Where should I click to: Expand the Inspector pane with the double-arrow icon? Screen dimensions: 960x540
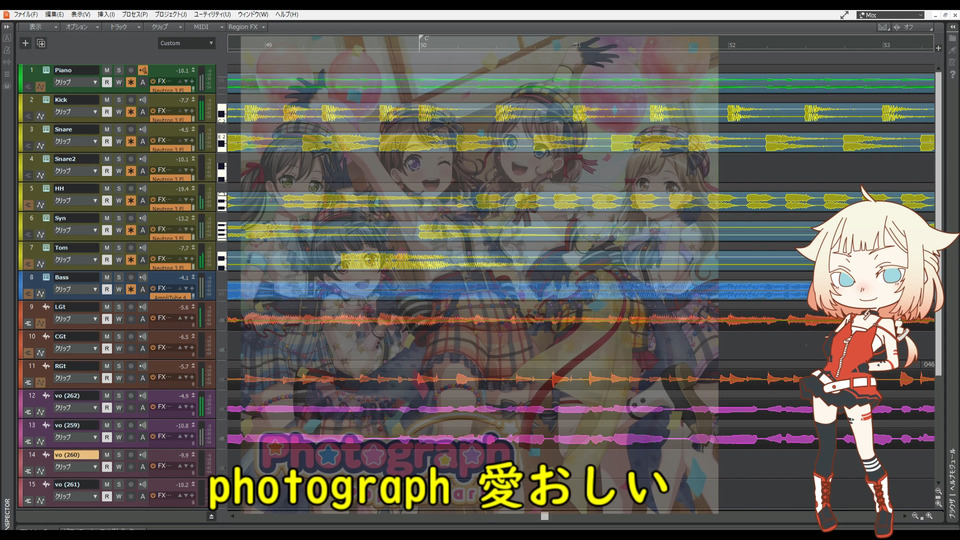coord(7,26)
